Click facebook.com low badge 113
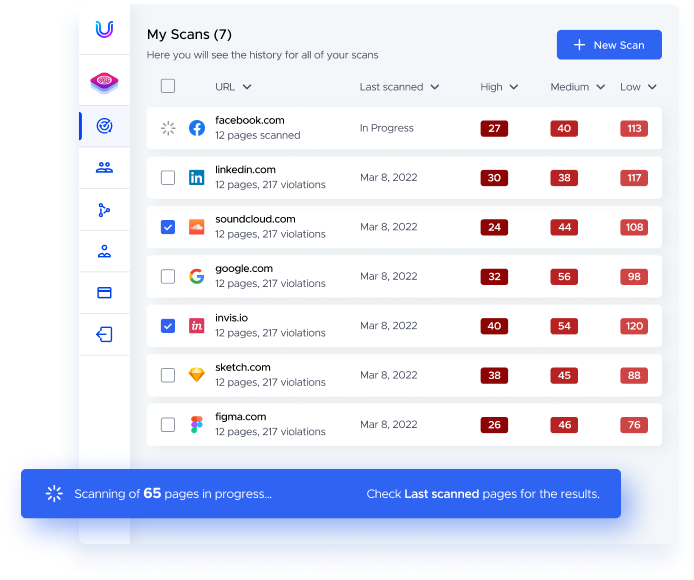 [x=634, y=128]
